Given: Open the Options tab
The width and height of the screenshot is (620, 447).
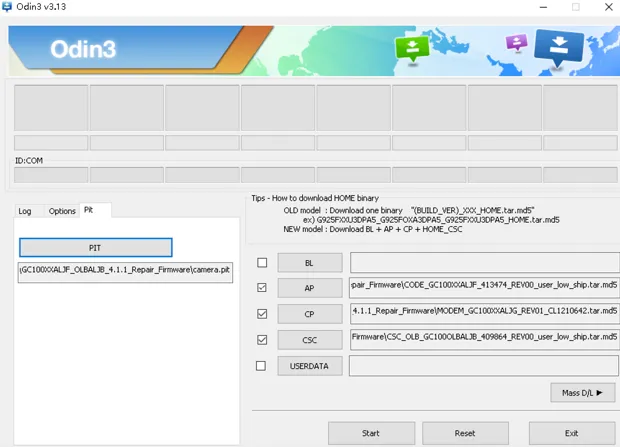Looking at the screenshot, I should click(62, 211).
